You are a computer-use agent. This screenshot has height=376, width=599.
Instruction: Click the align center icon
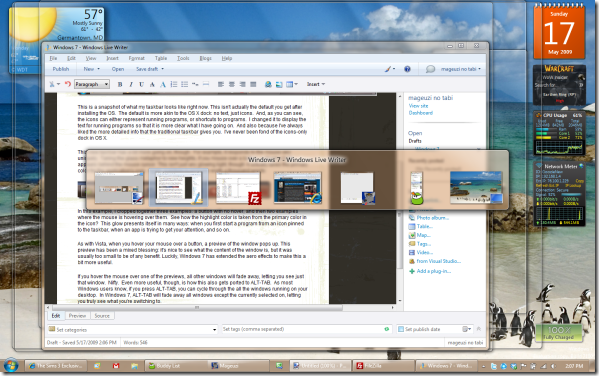[232, 84]
